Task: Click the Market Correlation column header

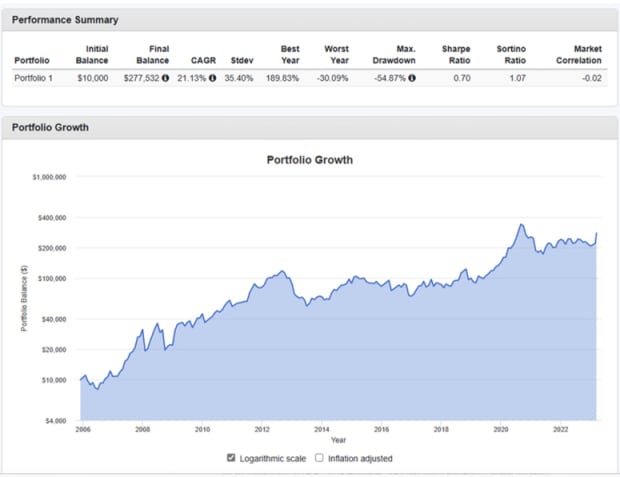Action: [578, 55]
